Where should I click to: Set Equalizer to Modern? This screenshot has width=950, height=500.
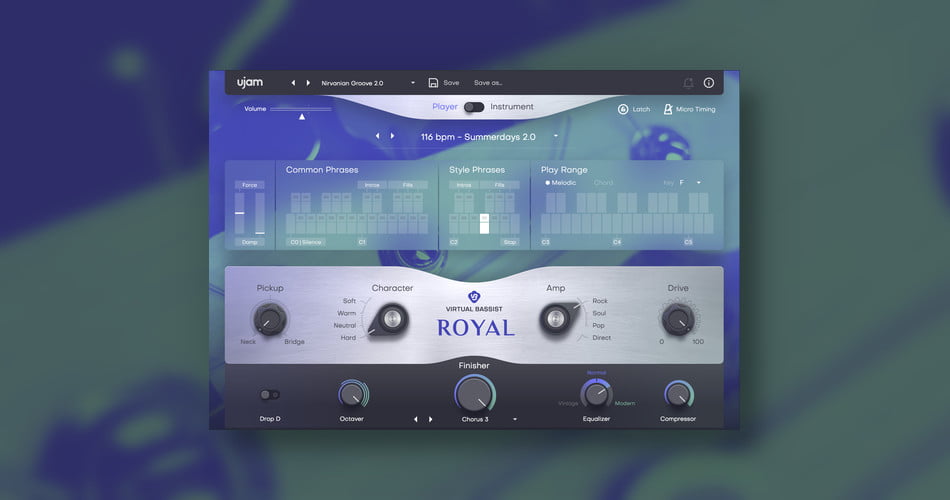(625, 403)
